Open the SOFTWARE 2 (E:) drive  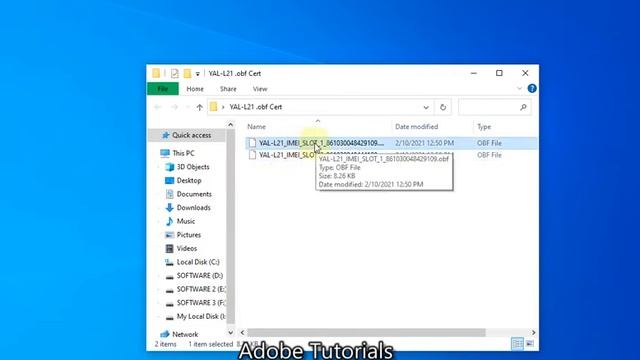(x=200, y=289)
